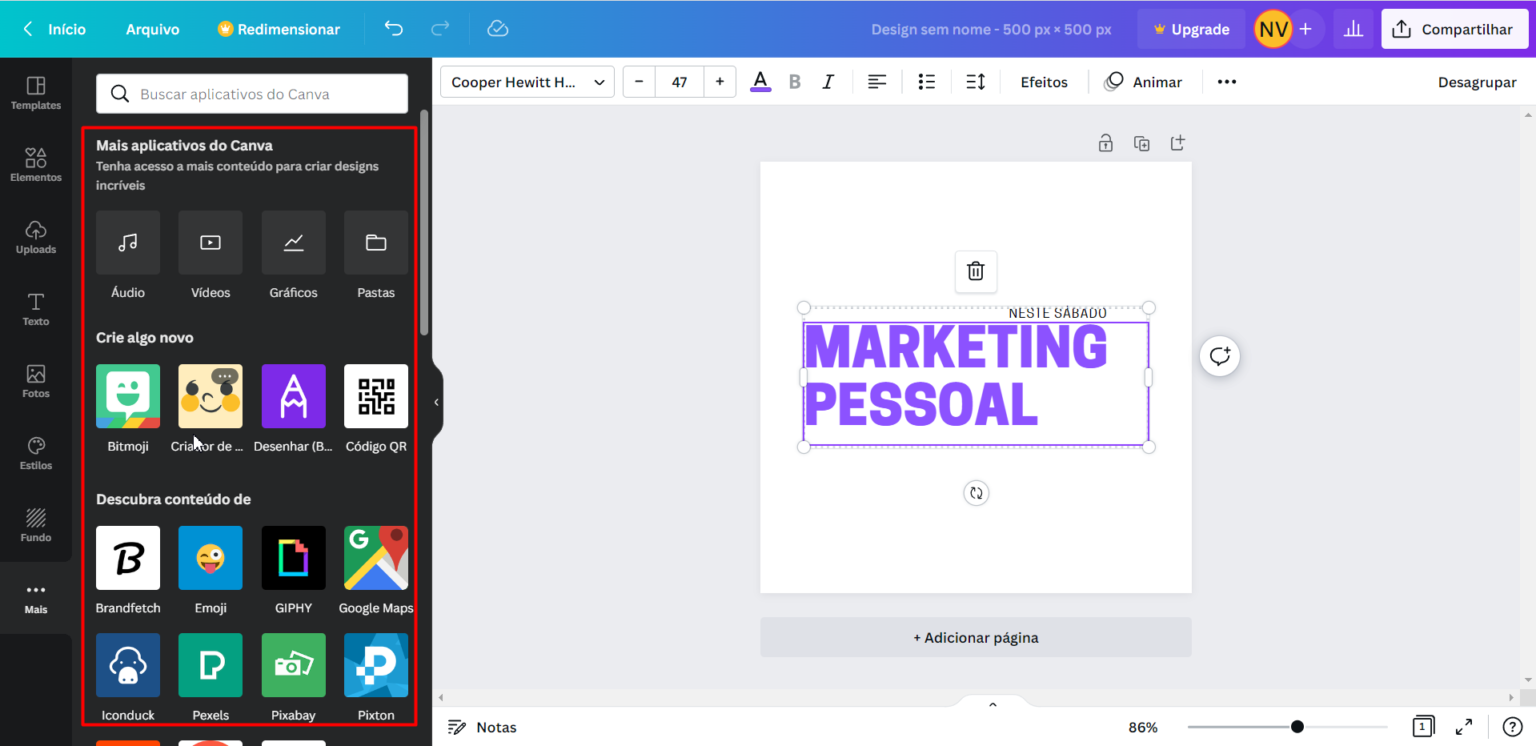
Task: Click Adicionar página button
Action: coord(976,637)
